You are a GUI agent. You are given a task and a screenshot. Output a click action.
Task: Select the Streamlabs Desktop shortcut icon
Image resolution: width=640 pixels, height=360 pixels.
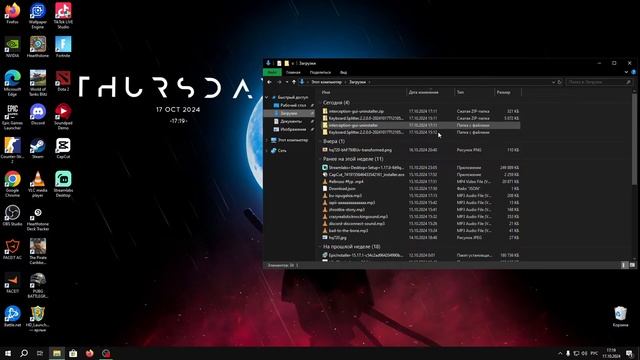(63, 184)
